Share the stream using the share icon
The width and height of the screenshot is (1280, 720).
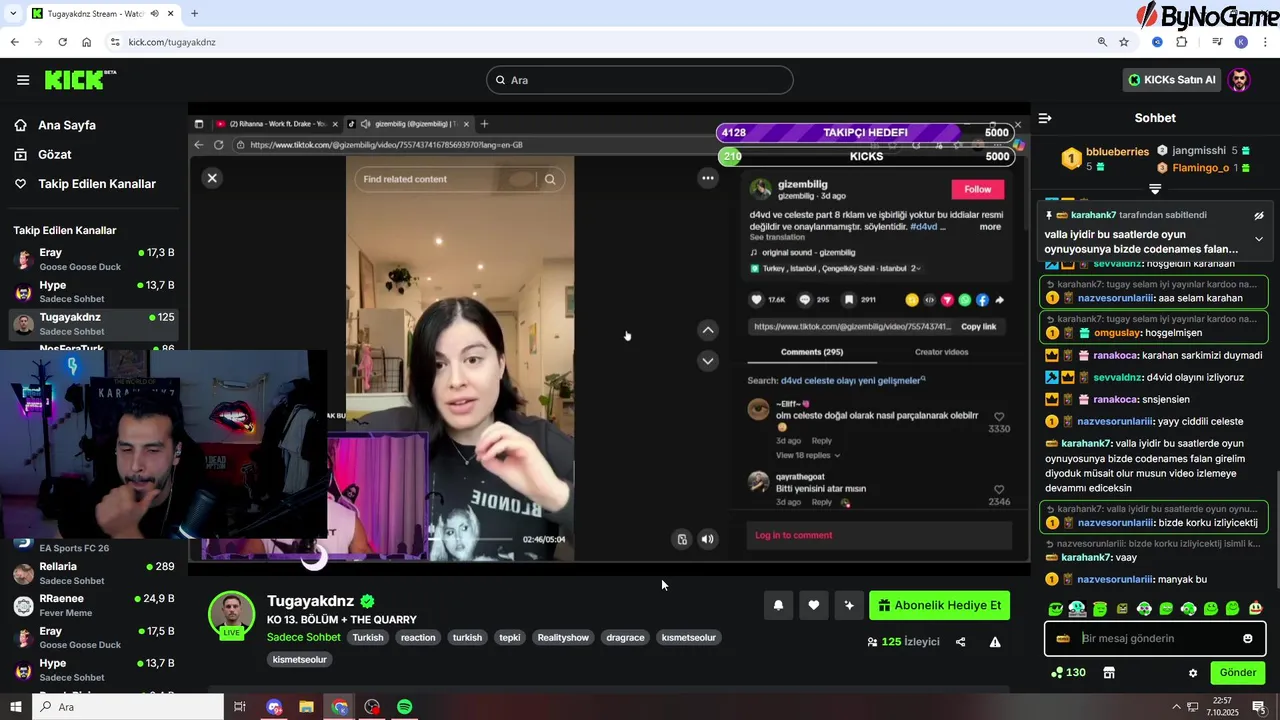click(960, 642)
